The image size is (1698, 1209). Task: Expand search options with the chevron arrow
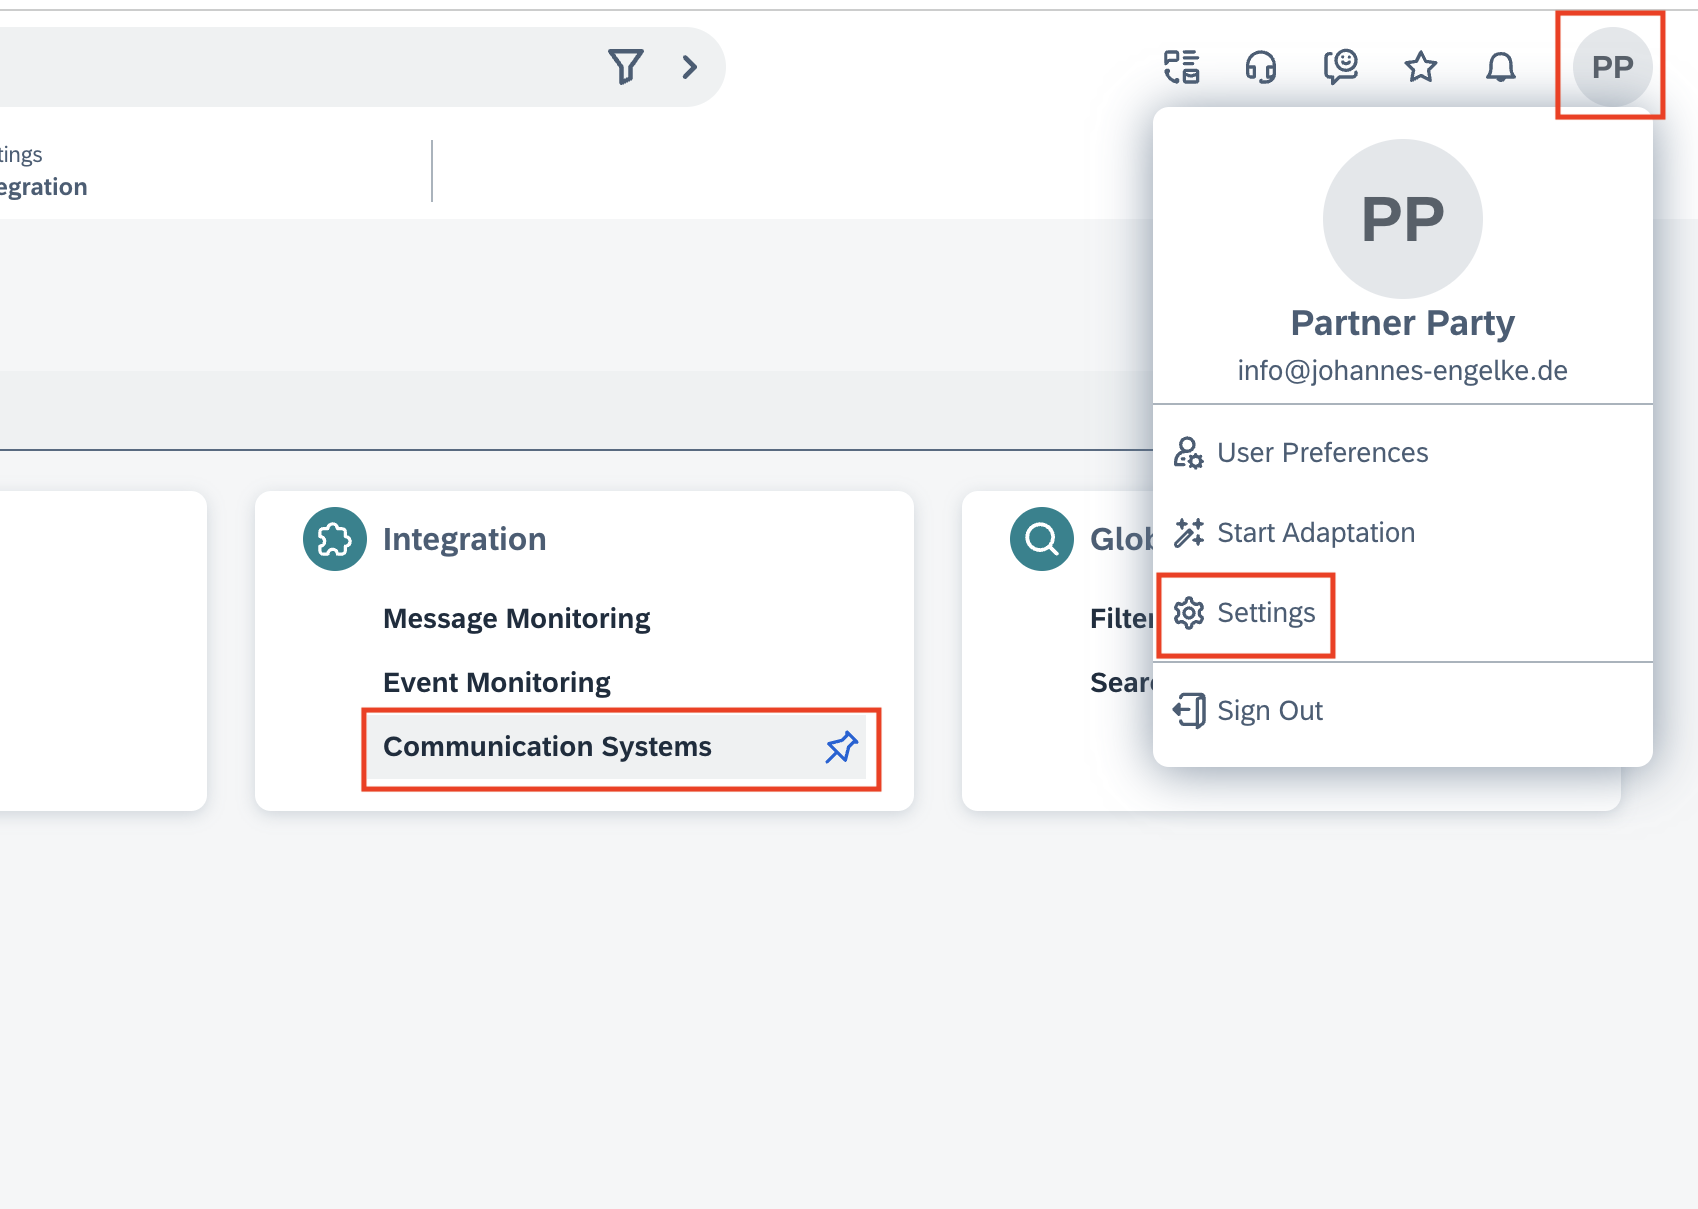(689, 67)
